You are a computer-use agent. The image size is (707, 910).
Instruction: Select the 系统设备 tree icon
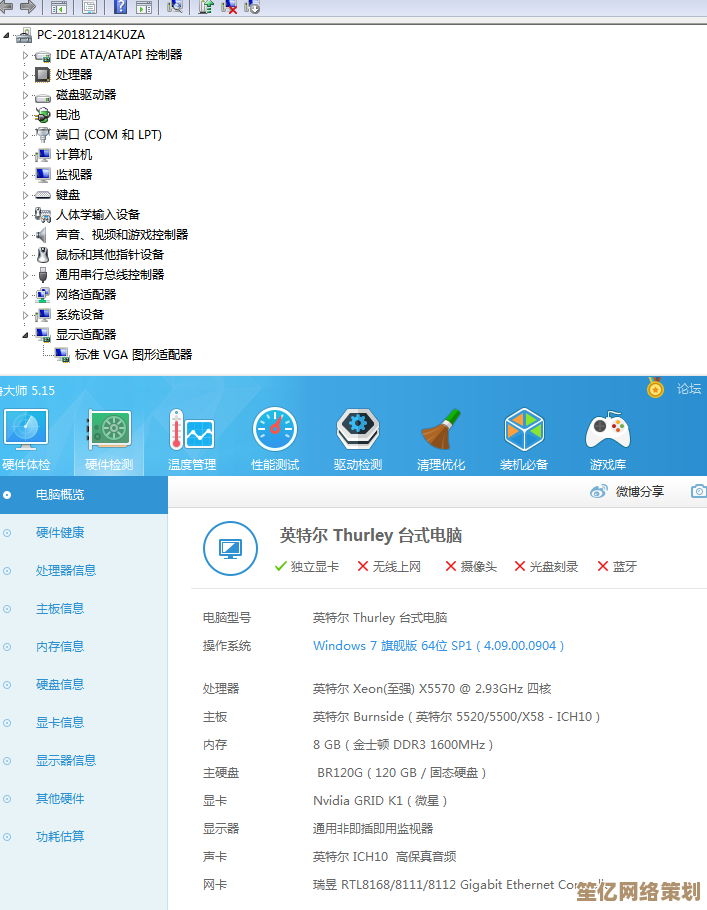click(x=42, y=315)
